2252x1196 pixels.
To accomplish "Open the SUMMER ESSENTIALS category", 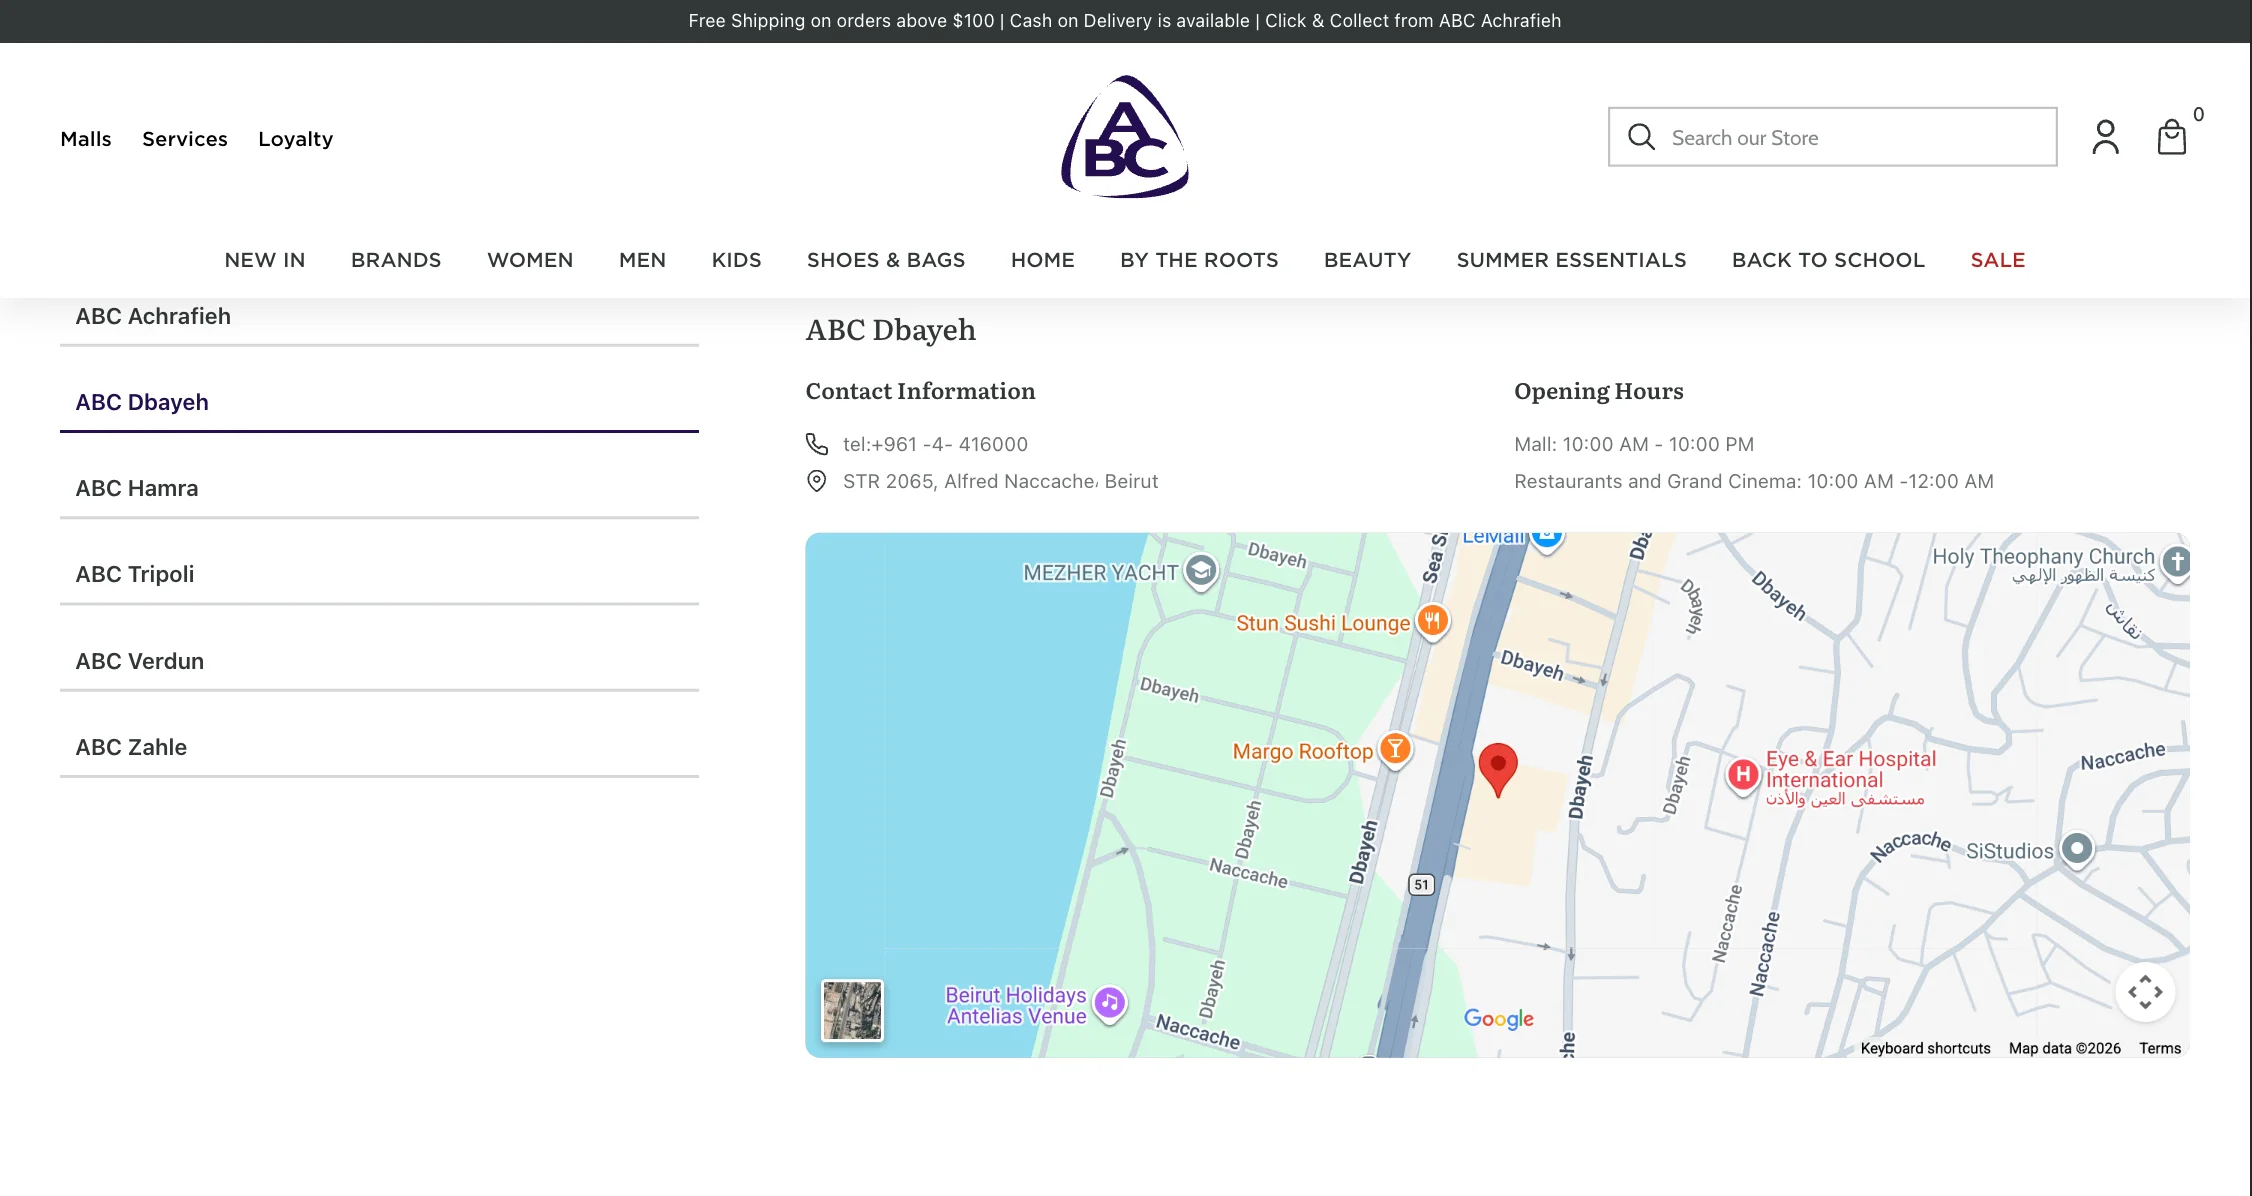I will pyautogui.click(x=1571, y=260).
